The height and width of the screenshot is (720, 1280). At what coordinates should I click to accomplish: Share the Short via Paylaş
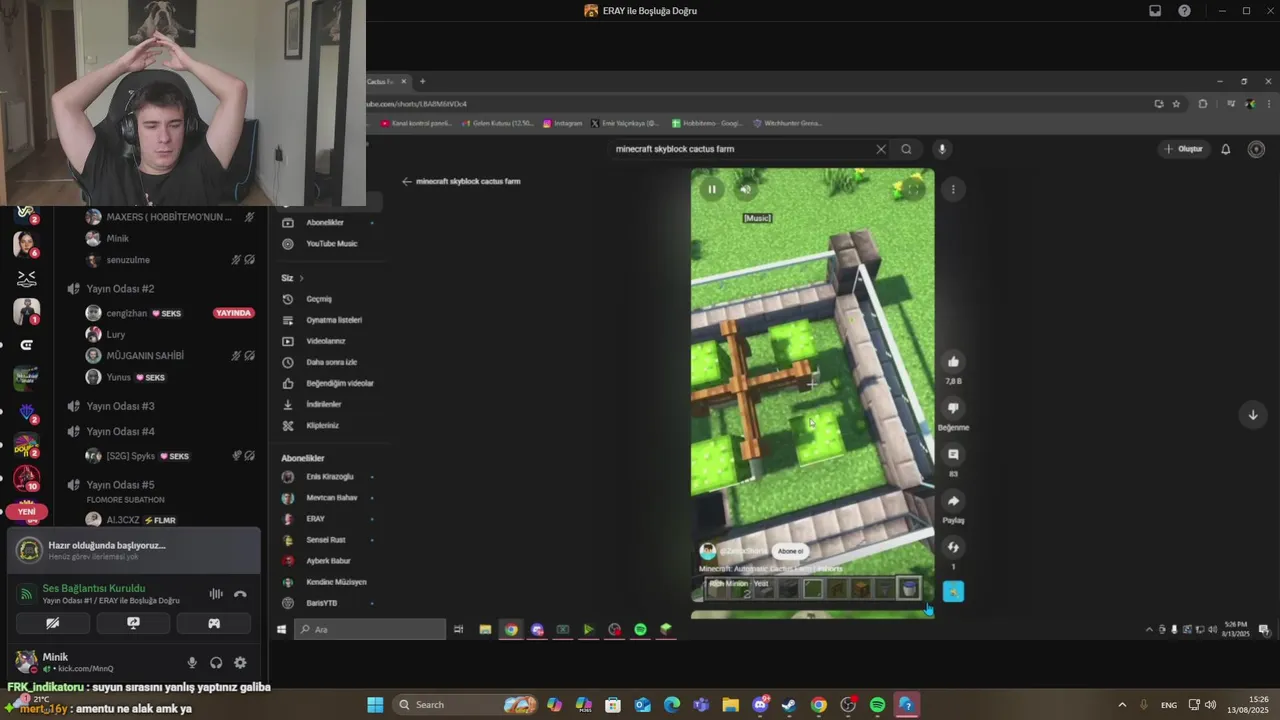pyautogui.click(x=953, y=501)
